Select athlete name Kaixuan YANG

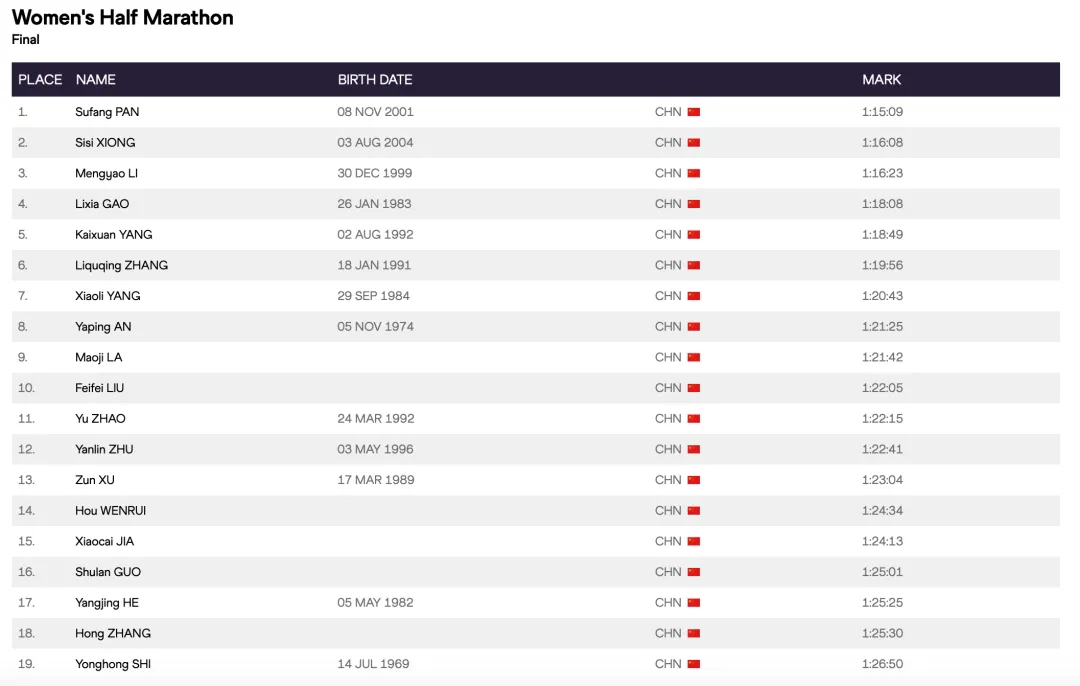pos(114,235)
